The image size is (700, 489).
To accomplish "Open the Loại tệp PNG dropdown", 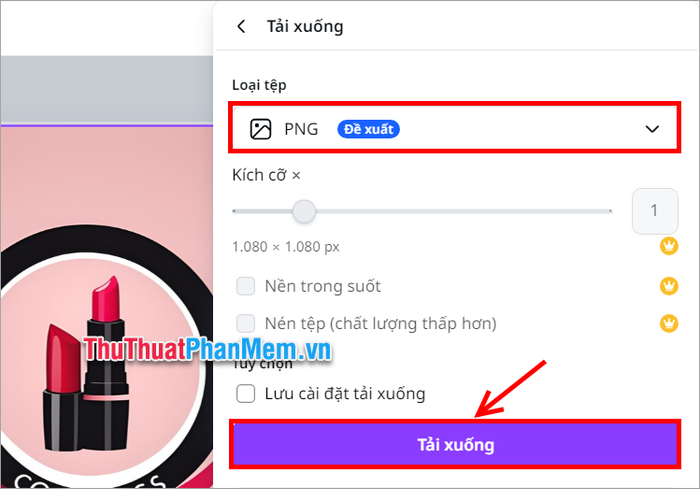I will 454,128.
